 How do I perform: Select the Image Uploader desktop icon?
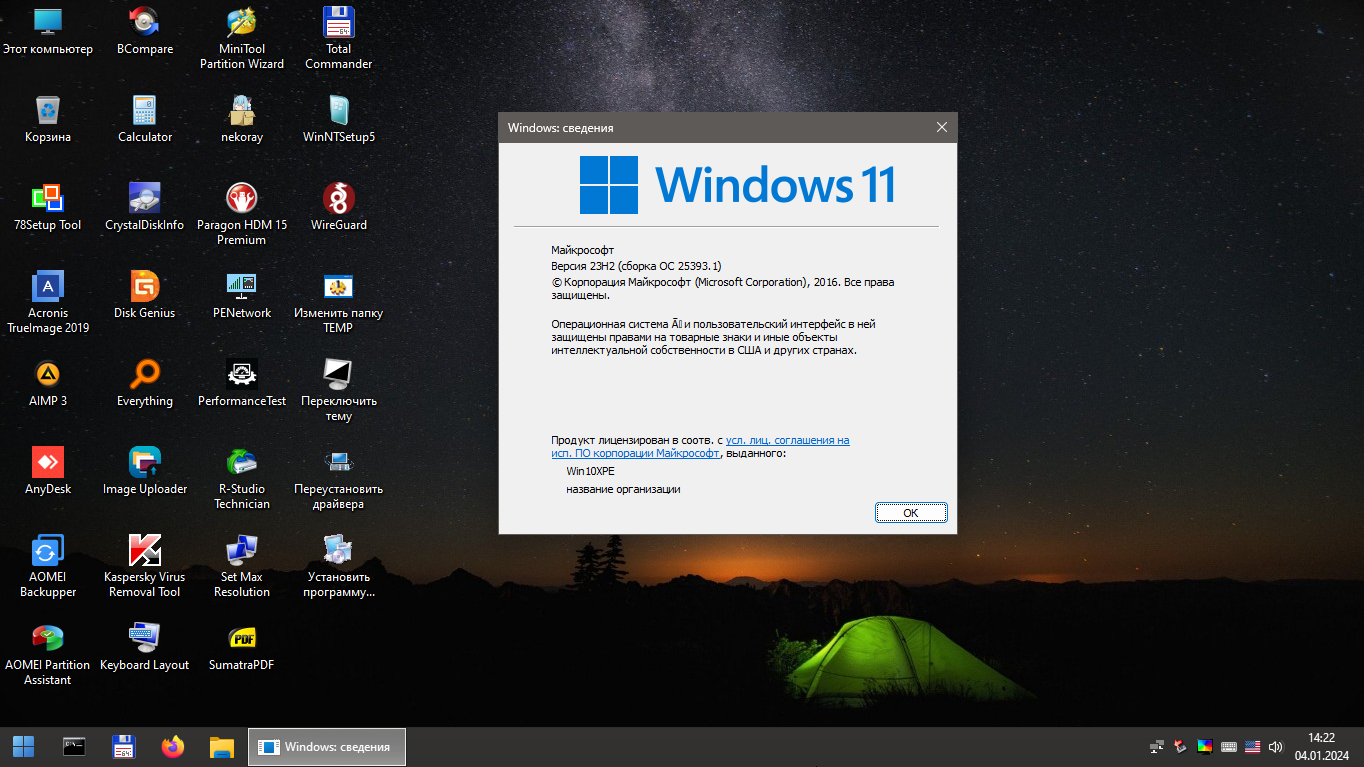pos(144,472)
